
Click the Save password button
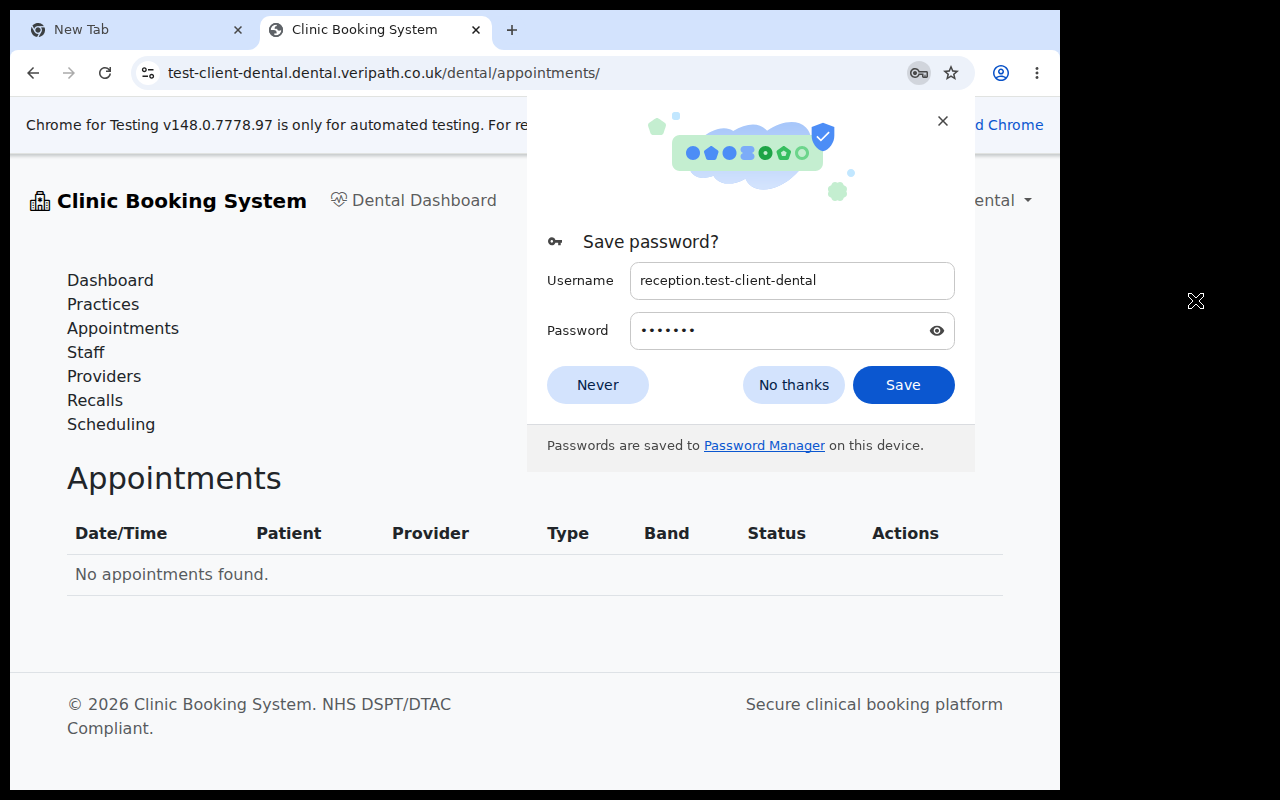tap(904, 385)
